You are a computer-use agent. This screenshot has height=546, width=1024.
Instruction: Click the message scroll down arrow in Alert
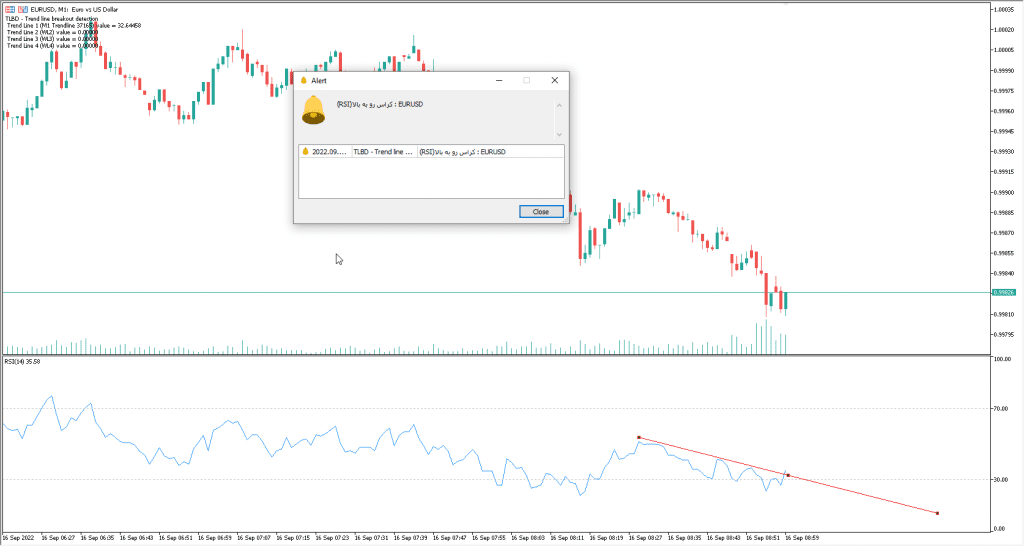[x=559, y=135]
